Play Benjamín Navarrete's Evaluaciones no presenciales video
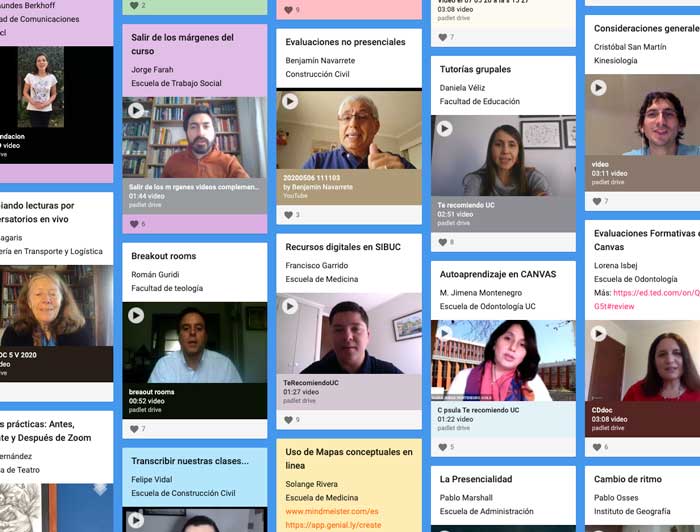 290,101
